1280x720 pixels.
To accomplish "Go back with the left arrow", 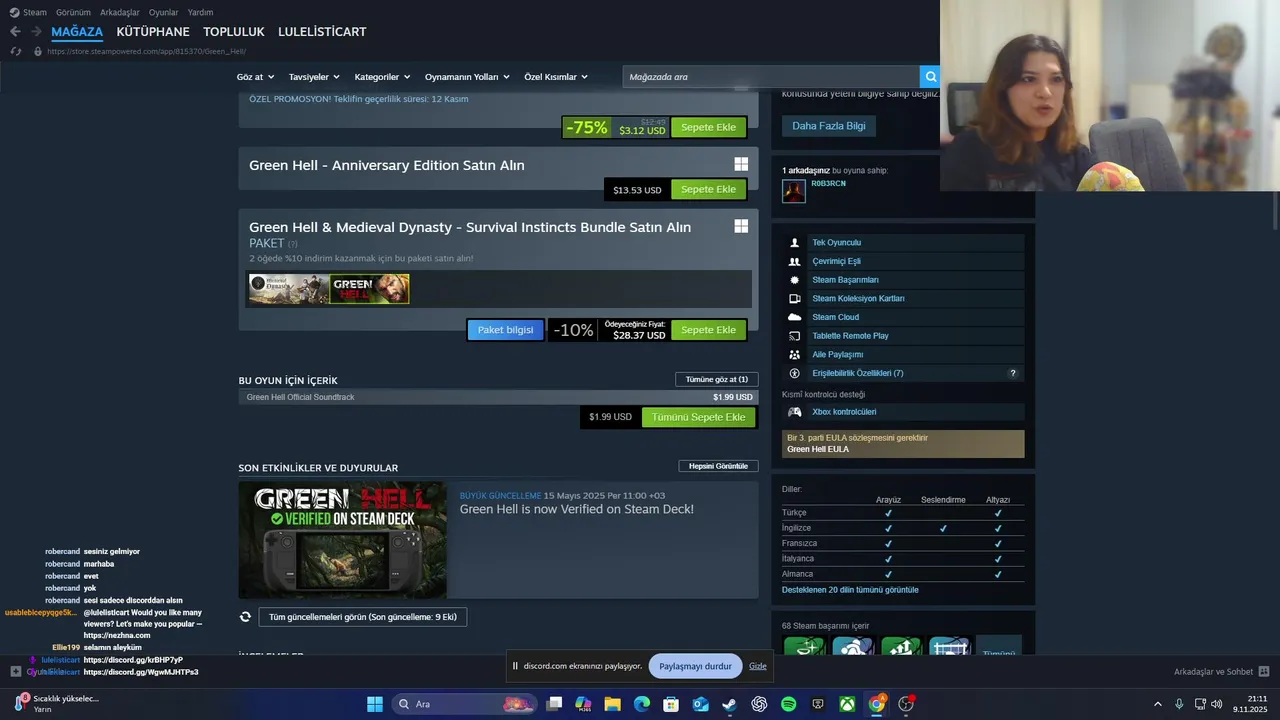I will [15, 32].
